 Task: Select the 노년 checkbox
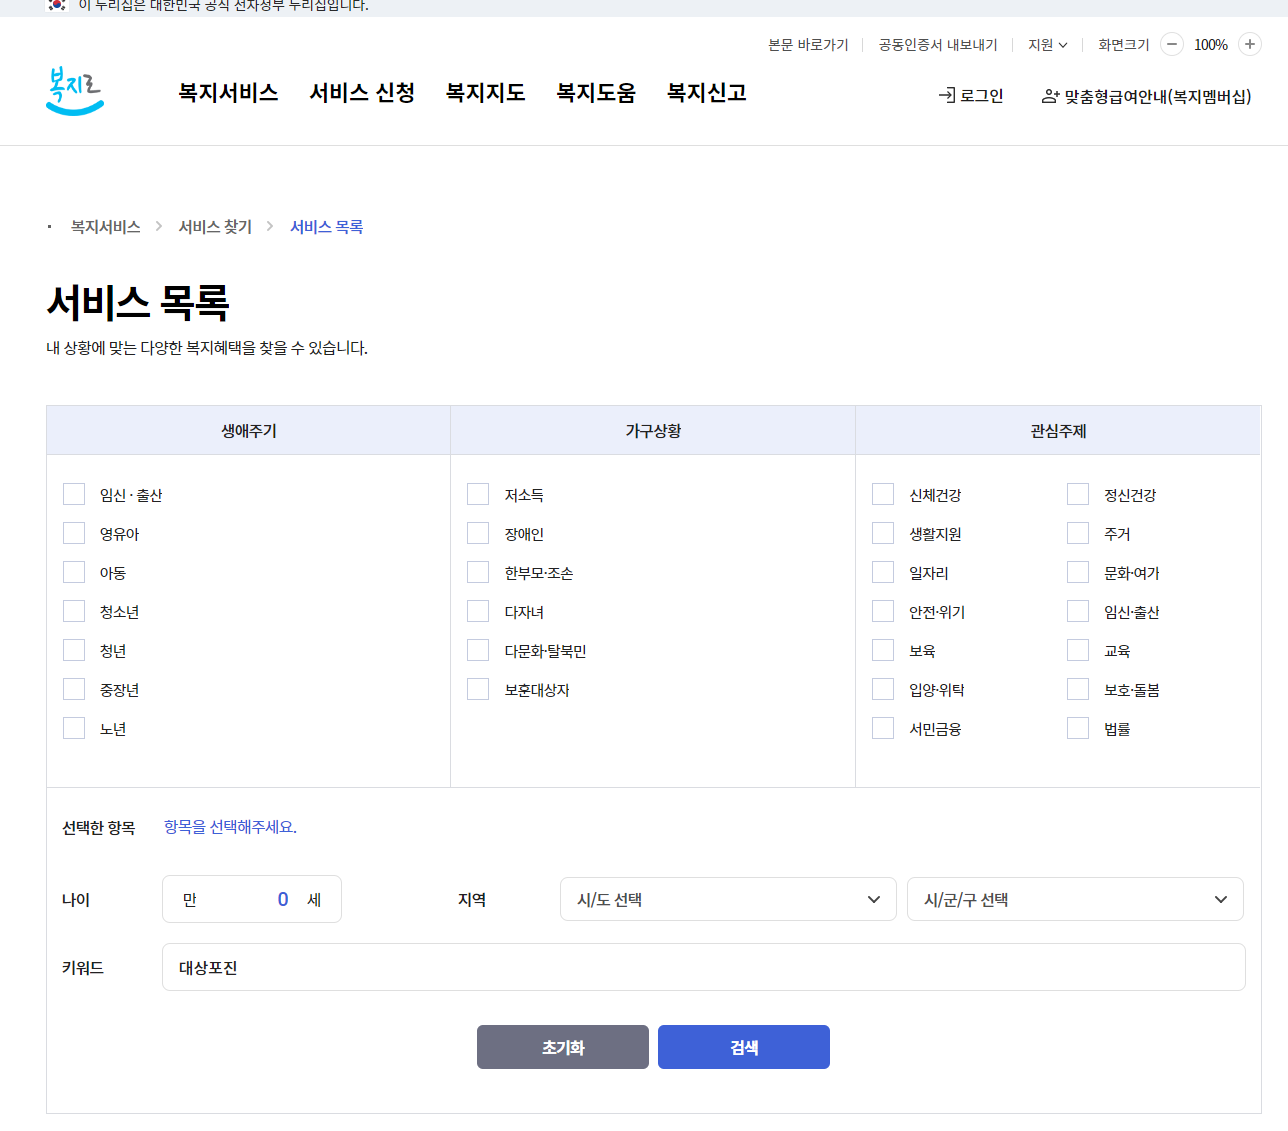pos(74,727)
